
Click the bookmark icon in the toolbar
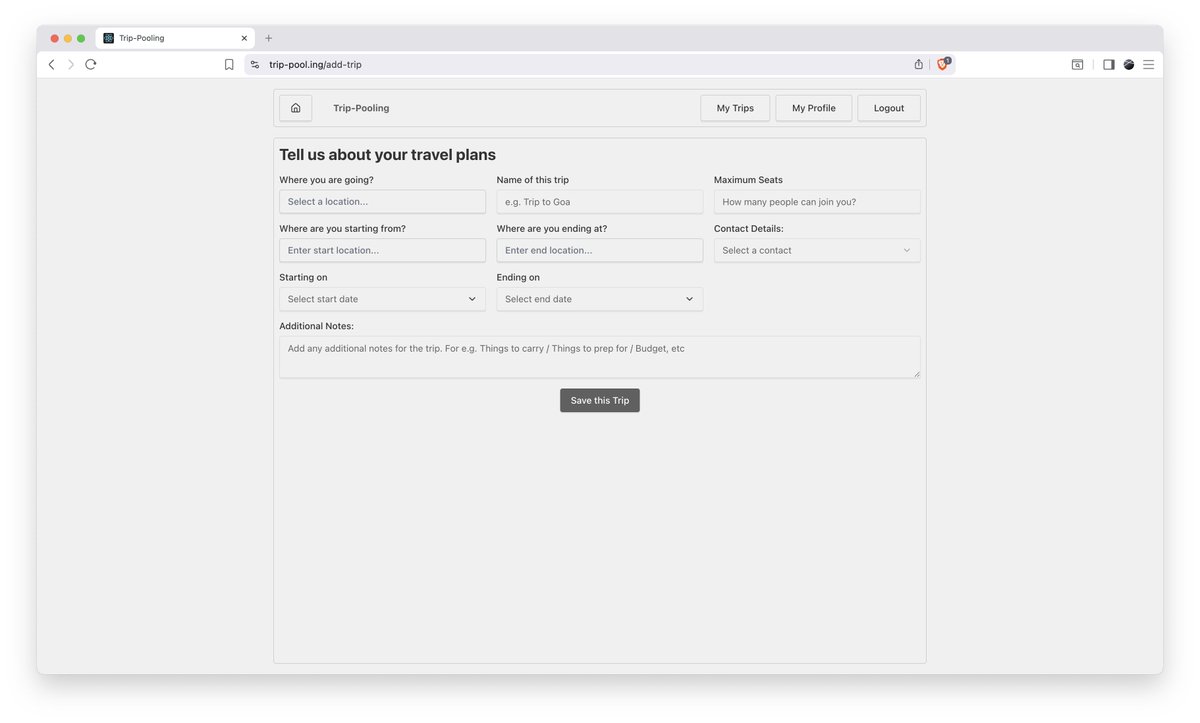point(229,63)
